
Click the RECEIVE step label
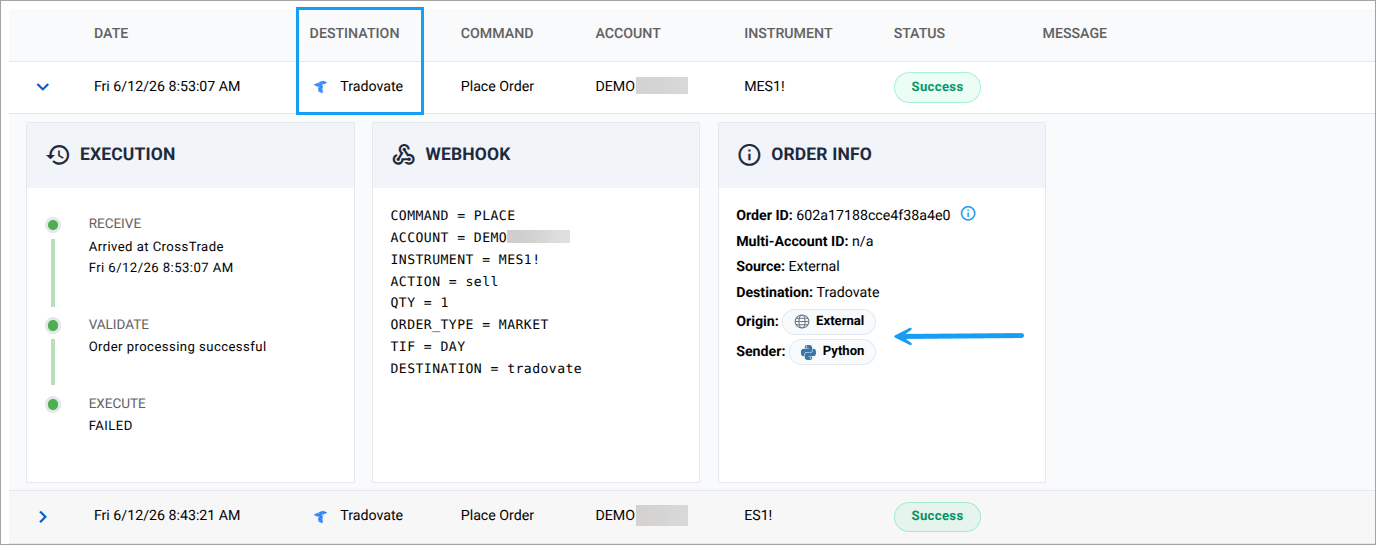pos(115,224)
